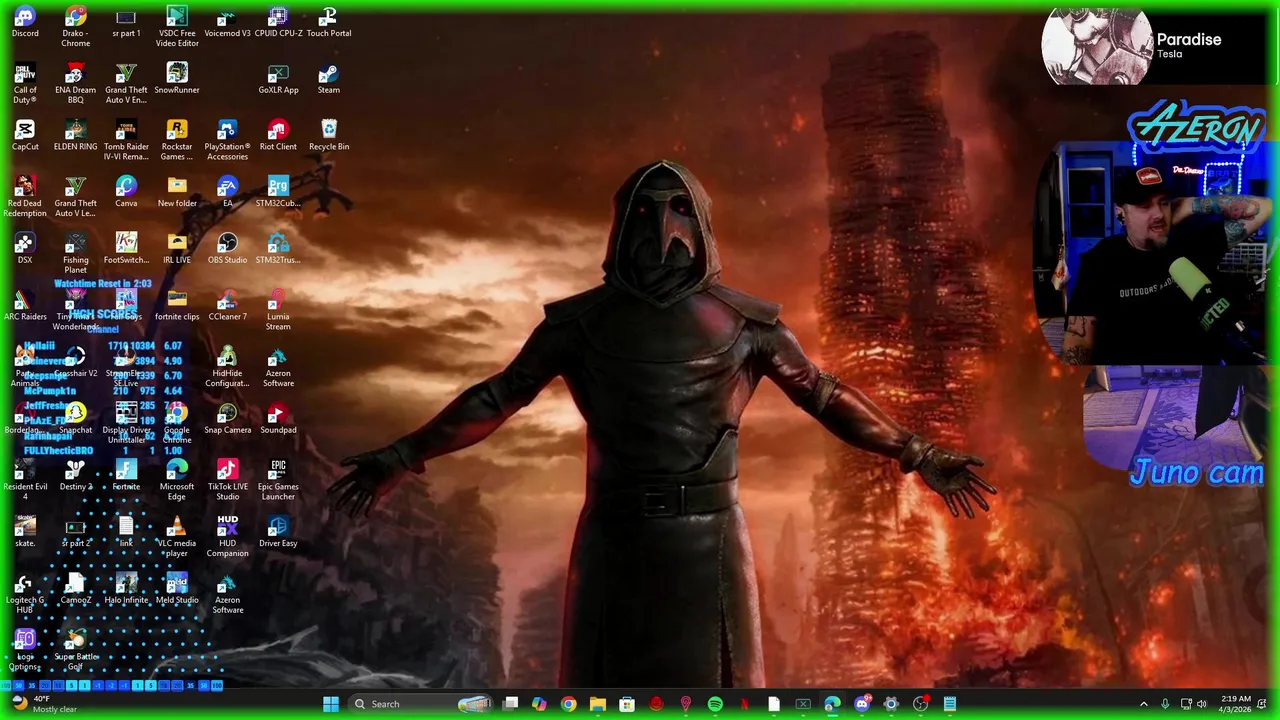
Task: Open OBS Studio from desktop
Action: 227,249
